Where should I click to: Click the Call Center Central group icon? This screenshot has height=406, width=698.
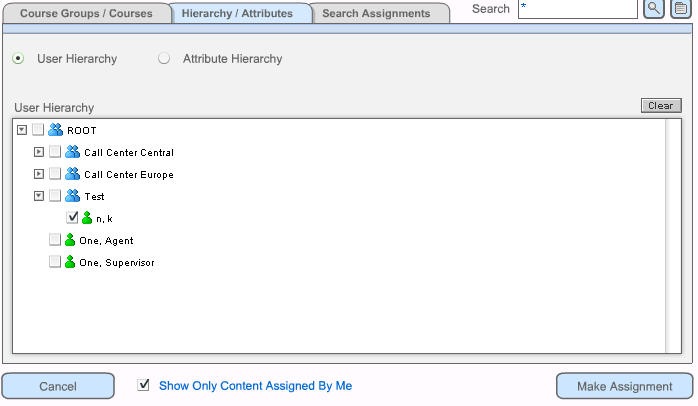click(x=72, y=152)
